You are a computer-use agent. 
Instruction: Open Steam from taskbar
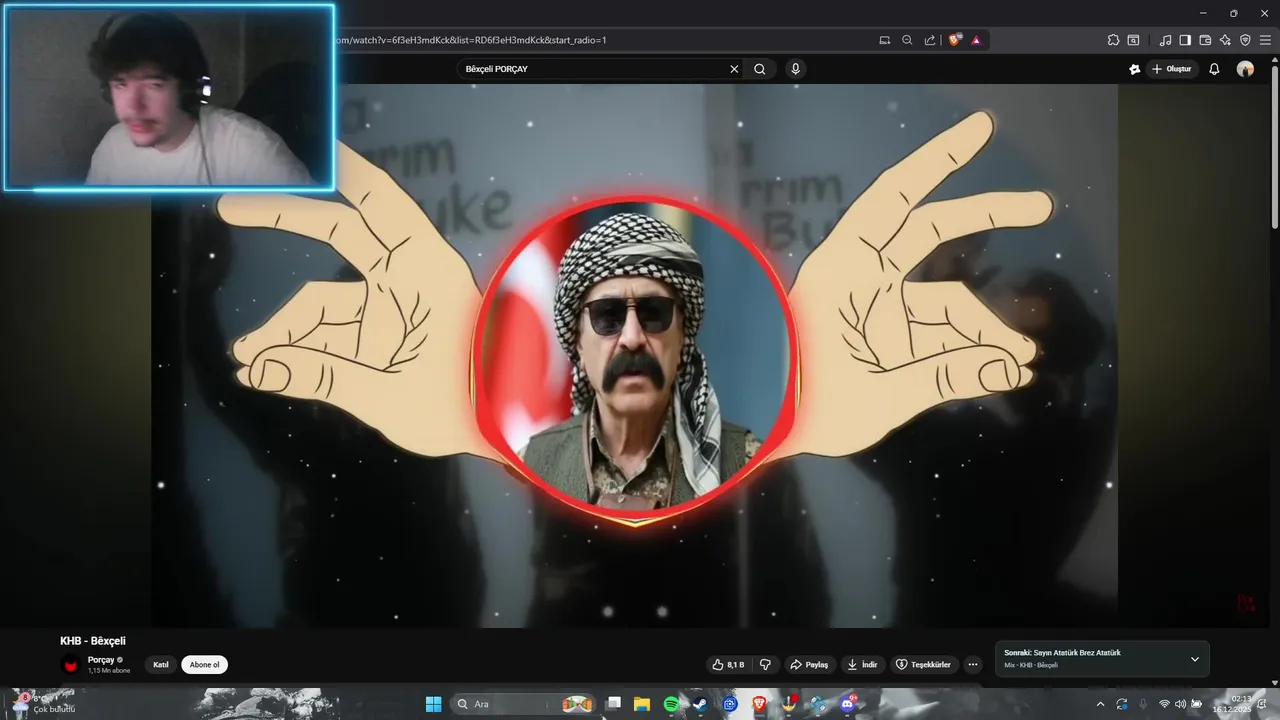point(700,704)
